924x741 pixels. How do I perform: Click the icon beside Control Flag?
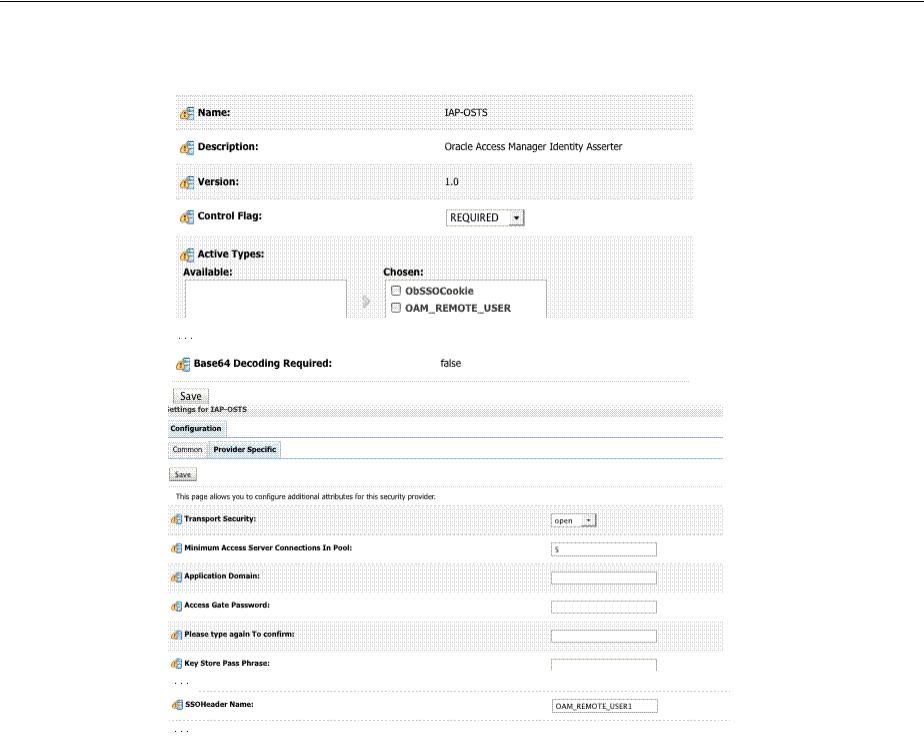coord(186,216)
